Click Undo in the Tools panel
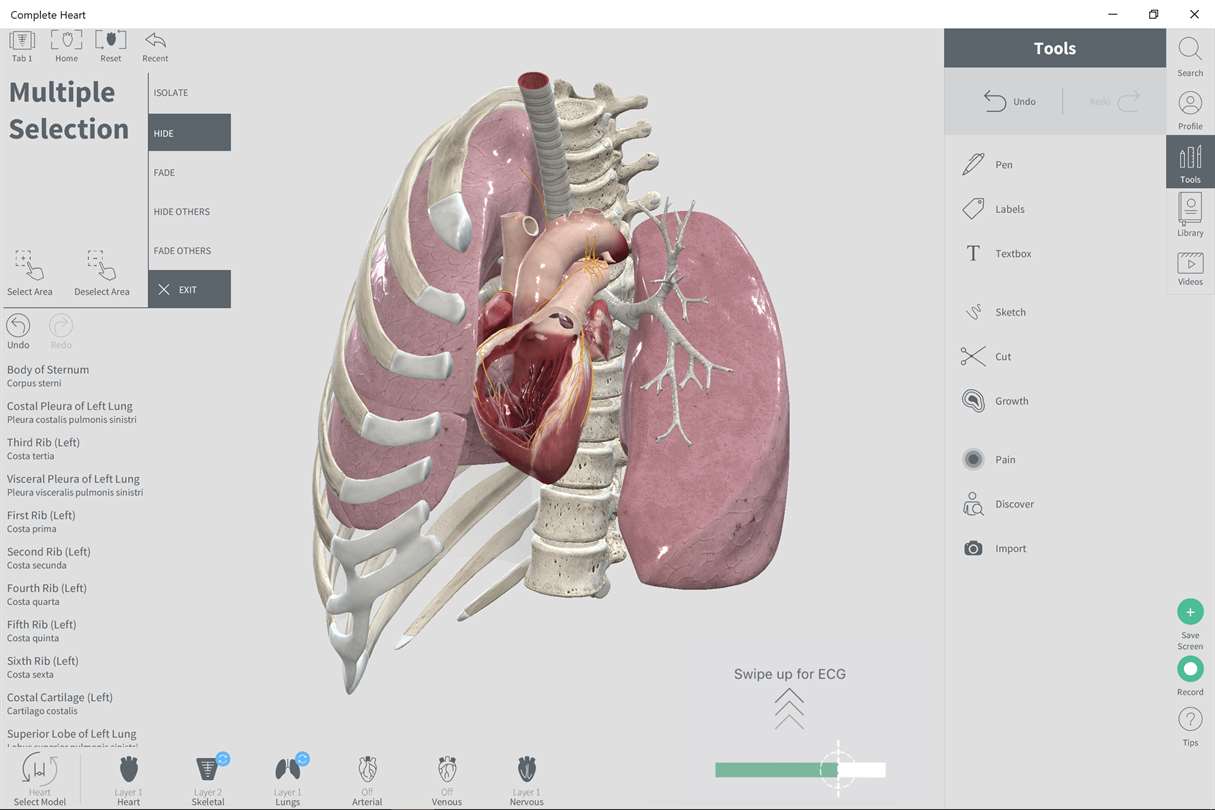 tap(1009, 101)
